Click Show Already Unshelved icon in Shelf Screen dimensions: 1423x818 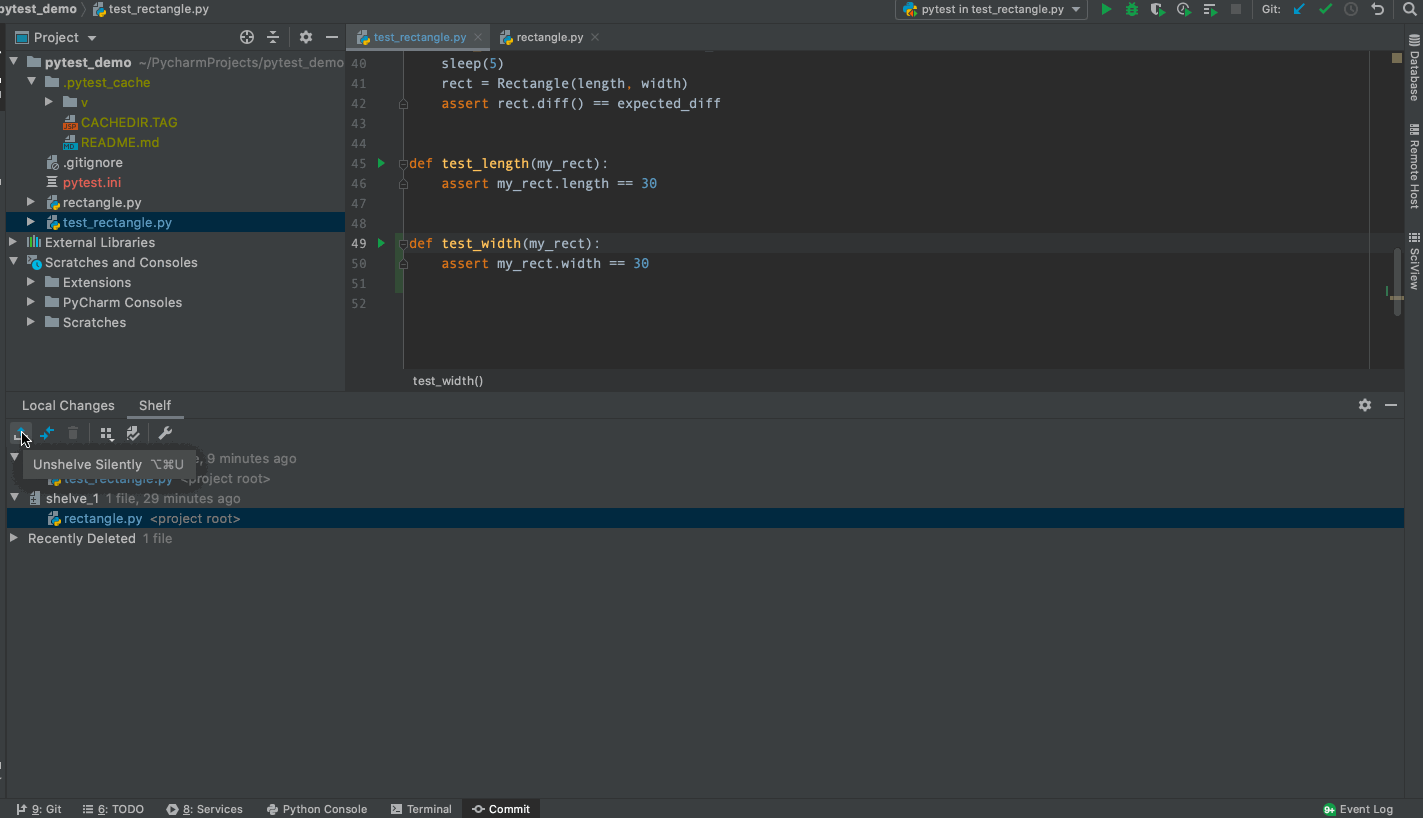133,433
